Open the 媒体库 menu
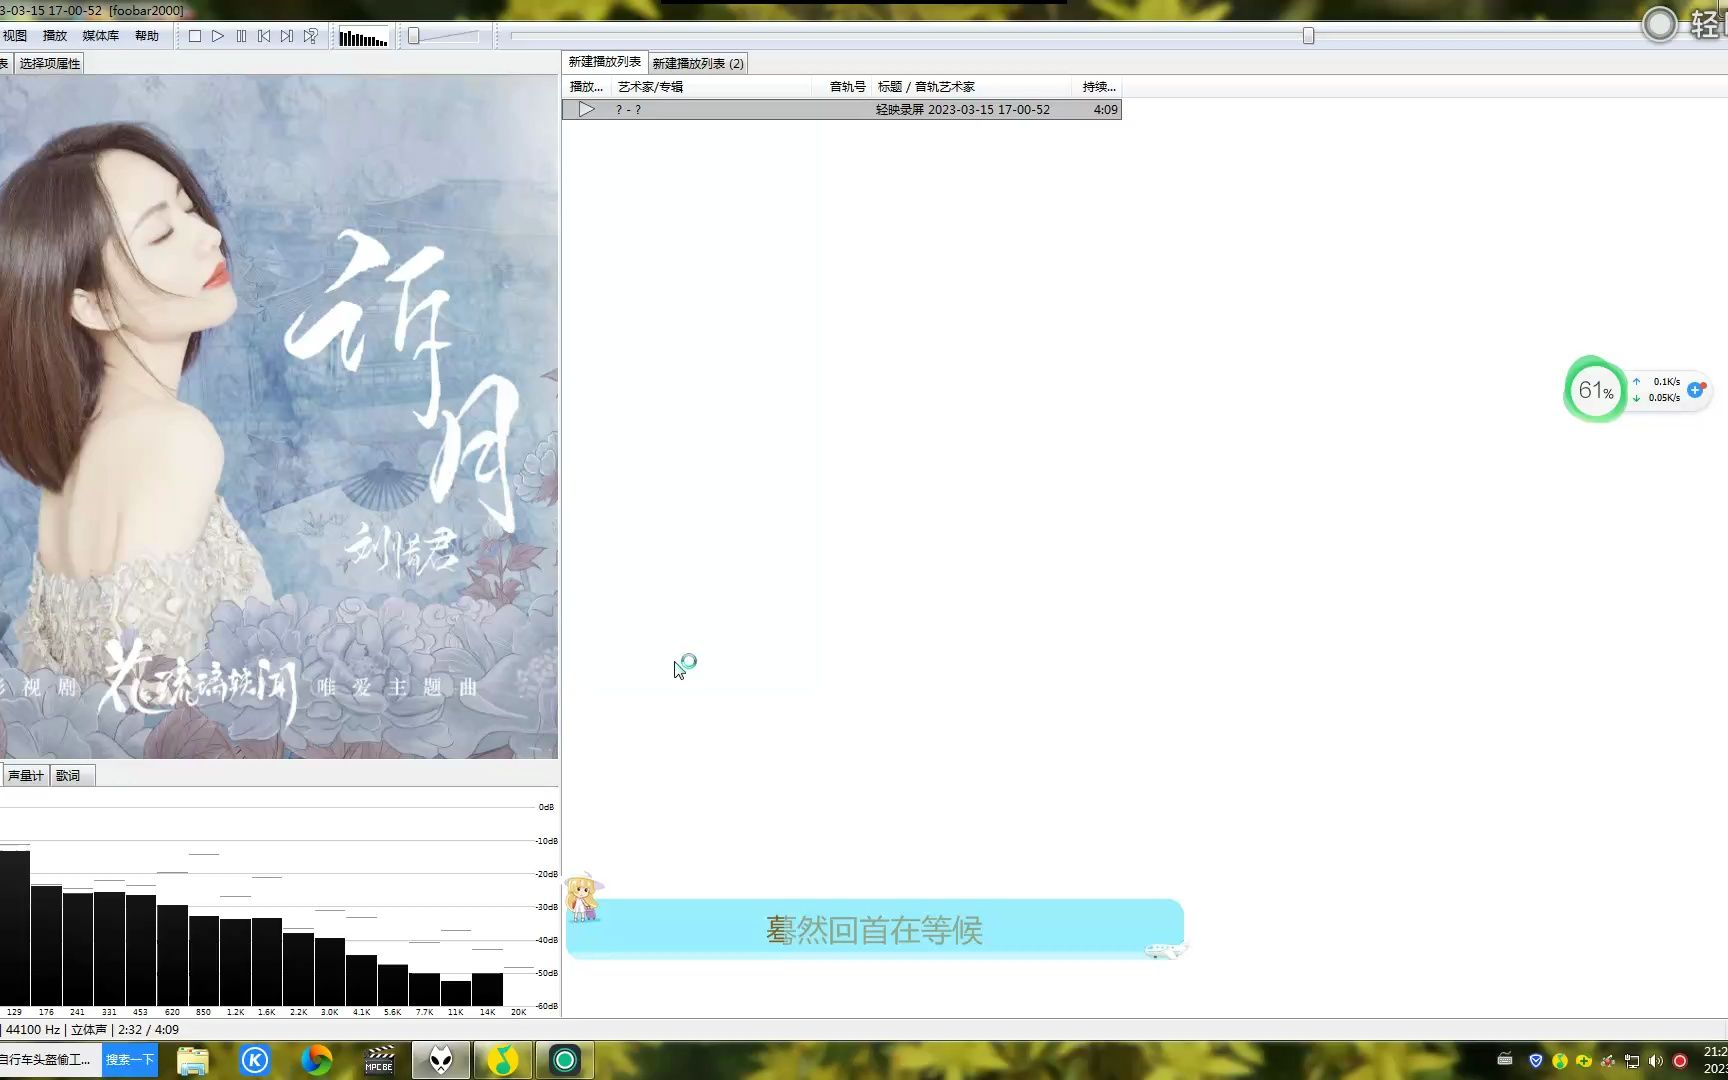Viewport: 1728px width, 1080px height. 100,36
